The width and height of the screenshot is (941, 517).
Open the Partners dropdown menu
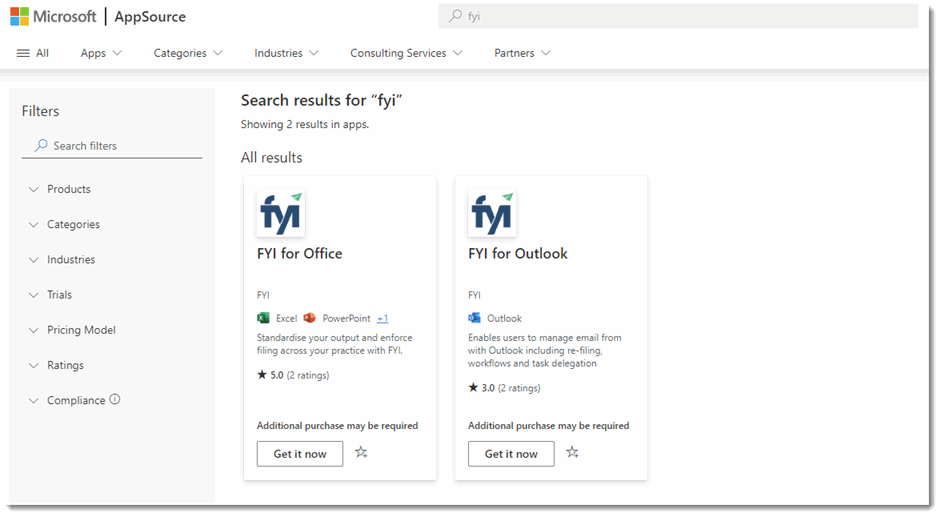pos(522,53)
